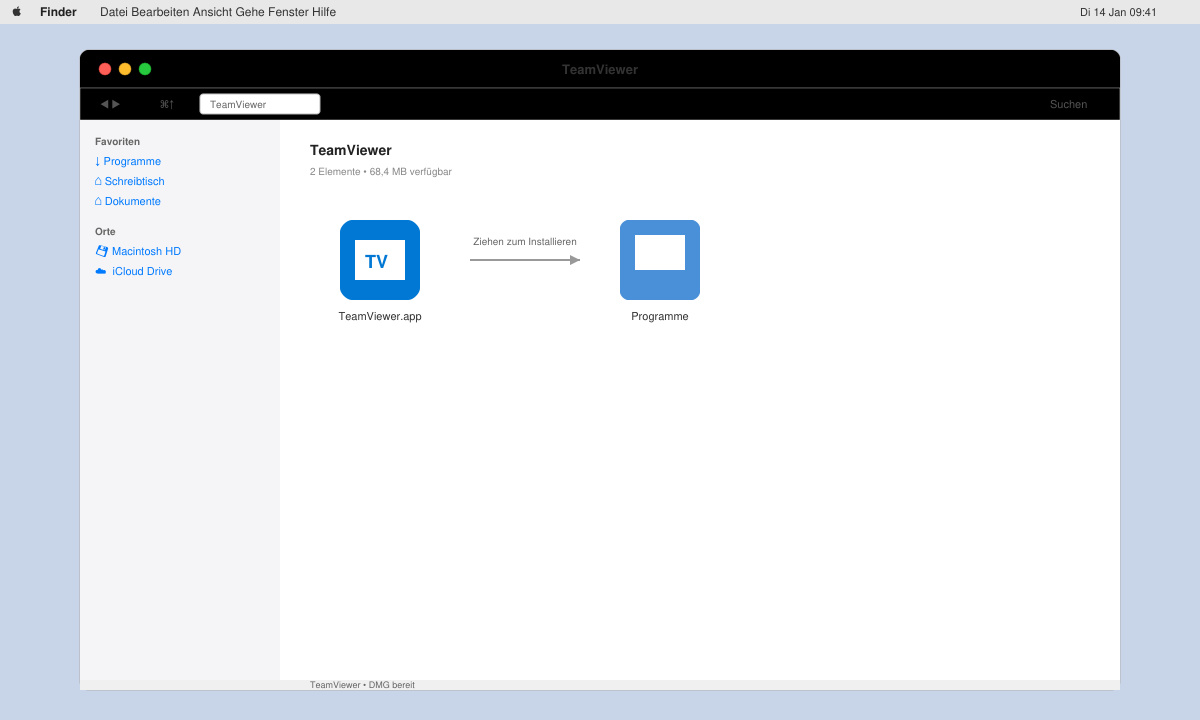1200x720 pixels.
Task: Click the Schreibtisch house icon
Action: [98, 181]
